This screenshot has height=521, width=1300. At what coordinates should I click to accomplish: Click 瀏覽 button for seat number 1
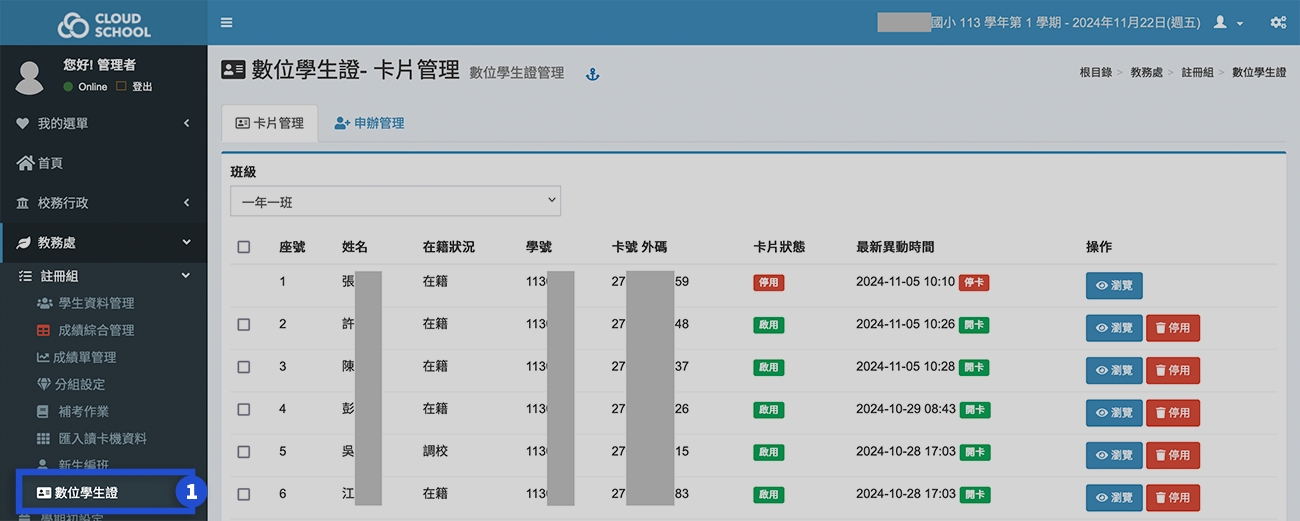tap(1113, 286)
